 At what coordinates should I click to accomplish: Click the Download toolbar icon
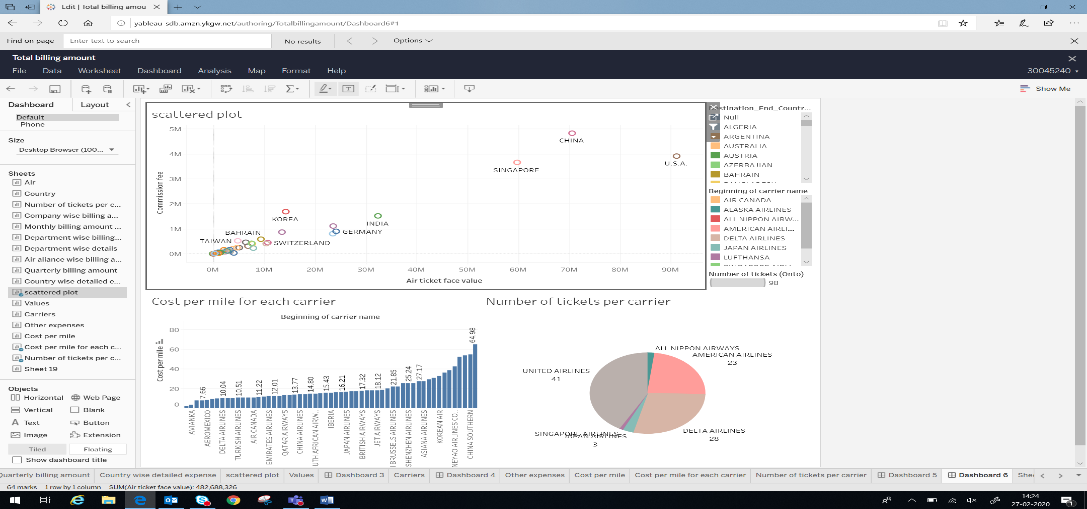point(469,89)
